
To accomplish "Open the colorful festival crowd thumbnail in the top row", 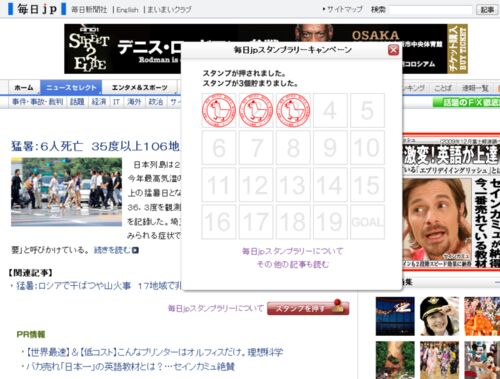I will point(482,316).
